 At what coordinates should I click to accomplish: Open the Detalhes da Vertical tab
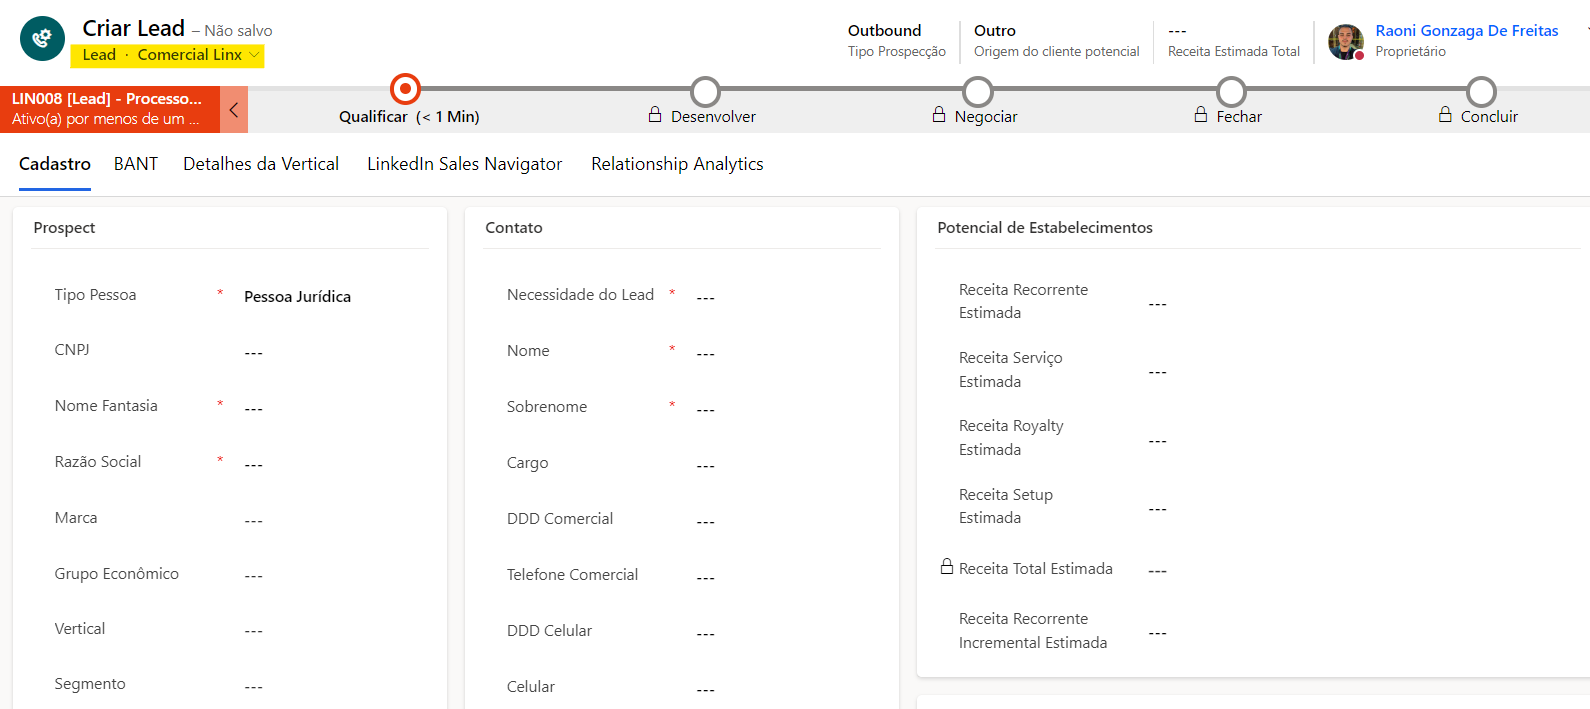tap(261, 164)
